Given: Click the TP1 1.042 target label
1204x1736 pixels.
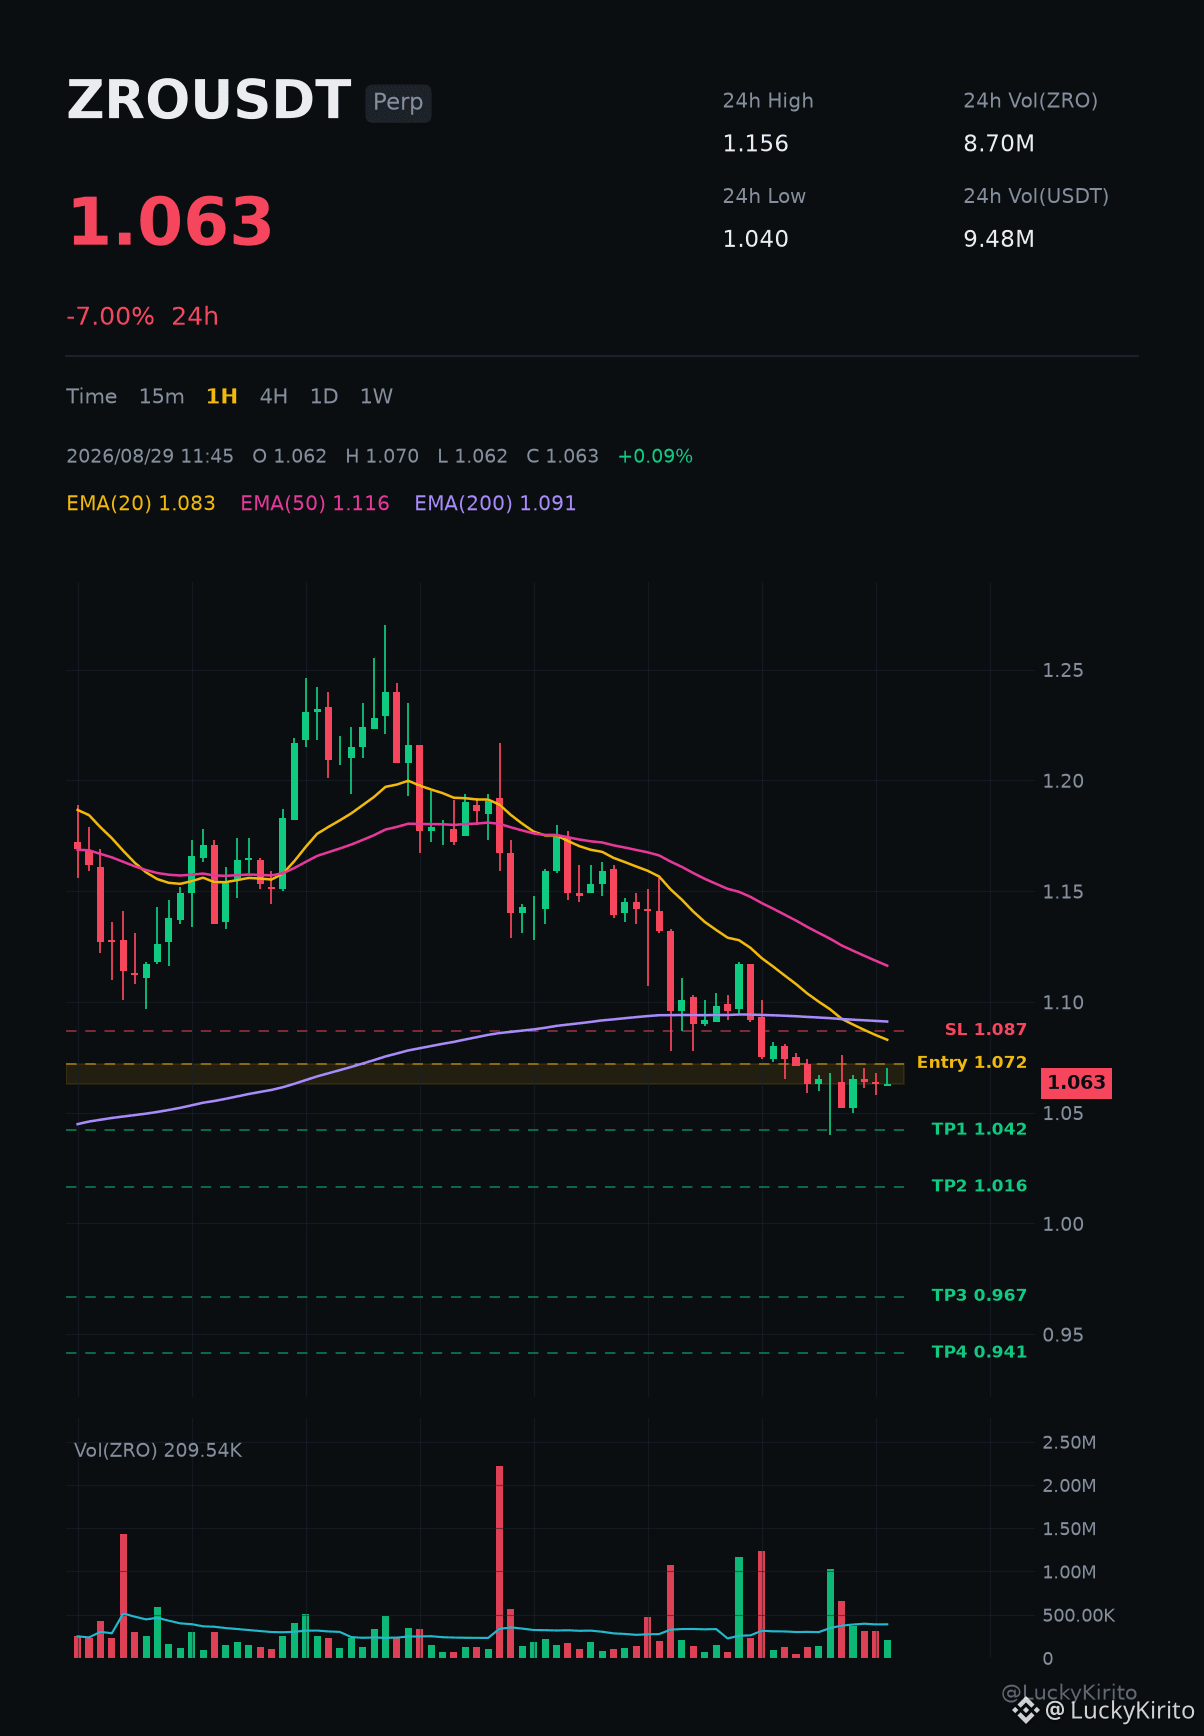Looking at the screenshot, I should (979, 1130).
